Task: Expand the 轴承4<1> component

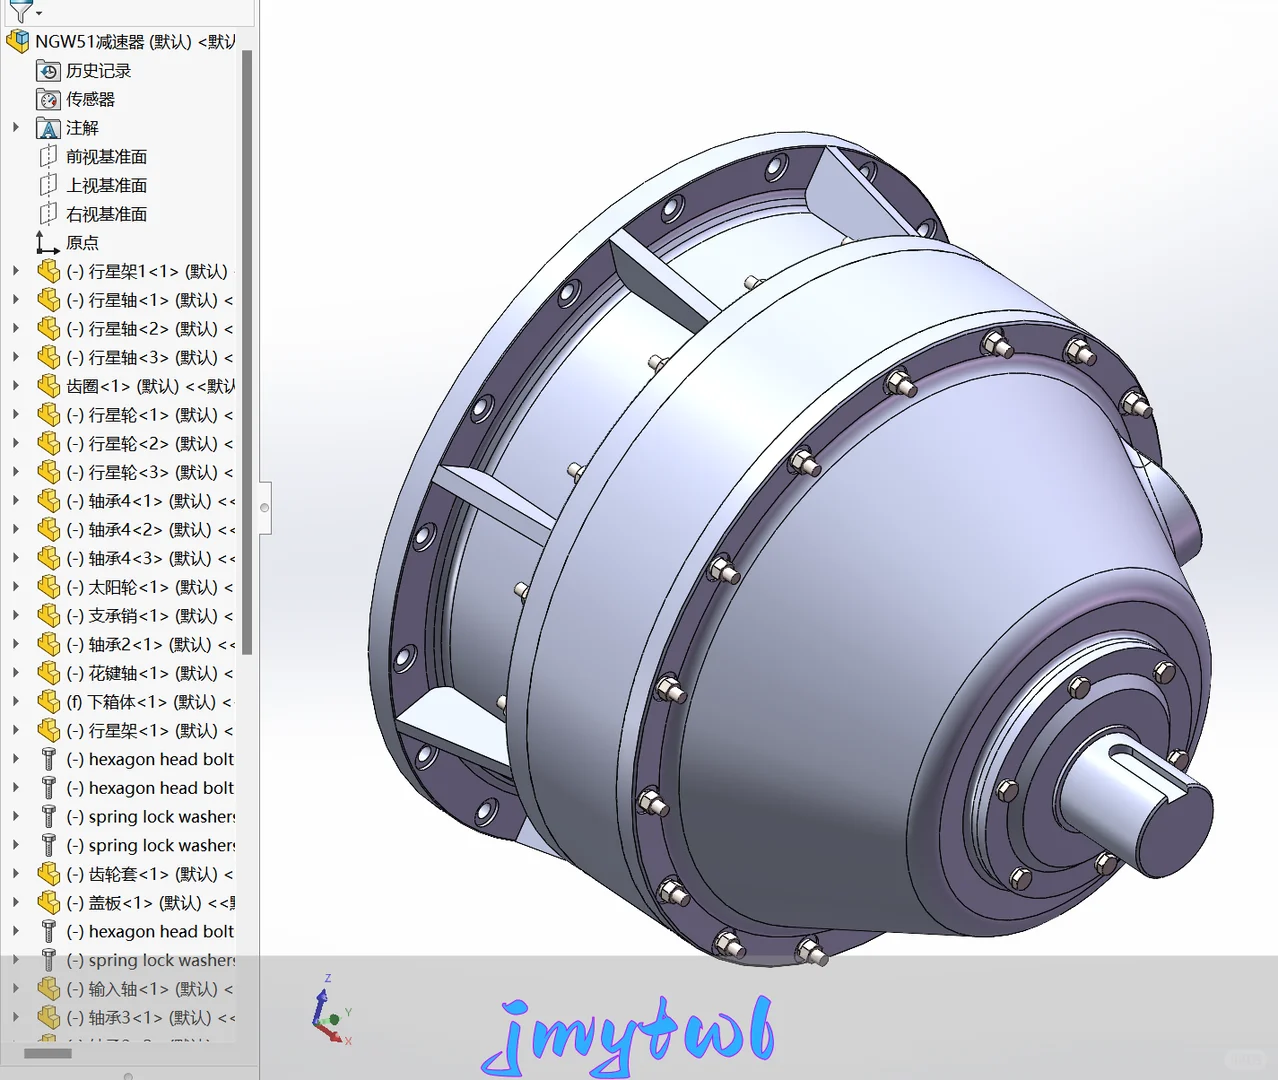Action: pos(16,500)
